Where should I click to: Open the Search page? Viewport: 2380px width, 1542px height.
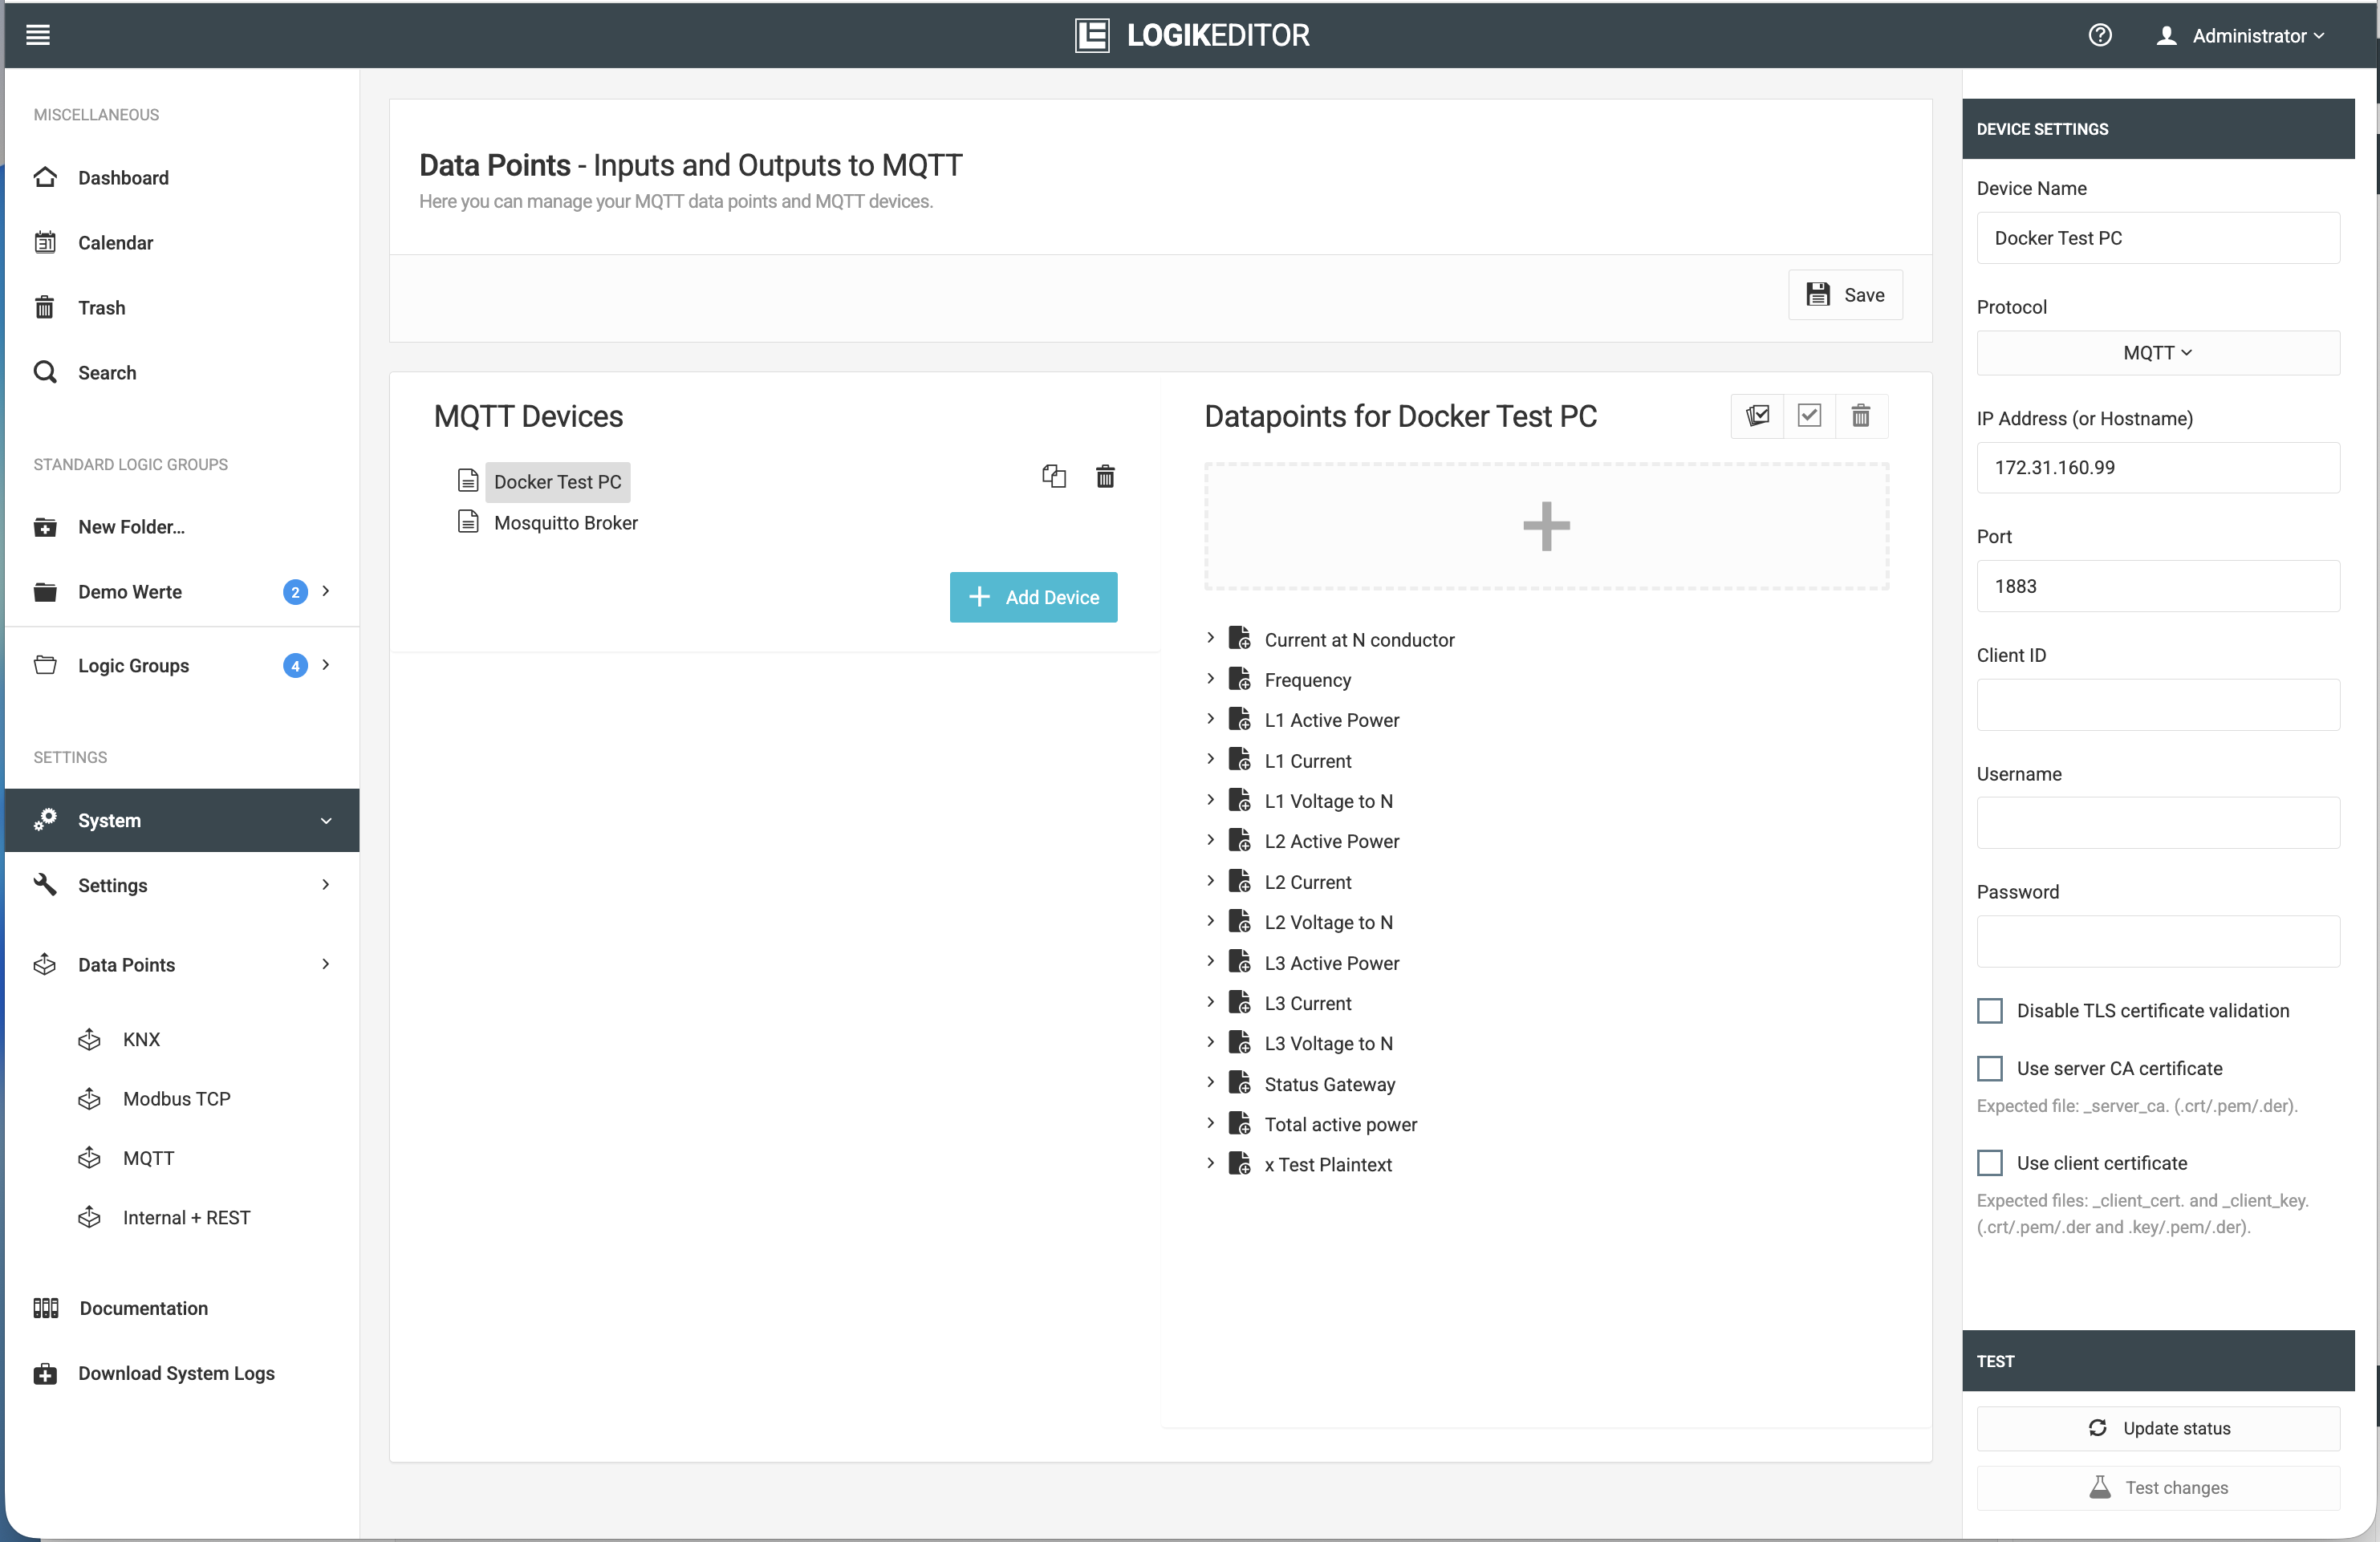click(x=107, y=372)
